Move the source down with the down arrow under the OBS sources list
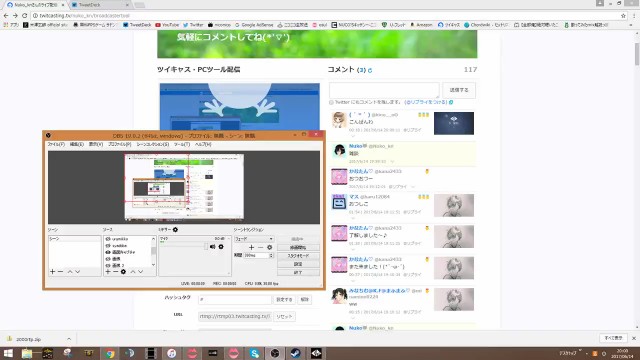This screenshot has height=360, width=640. coord(140,271)
